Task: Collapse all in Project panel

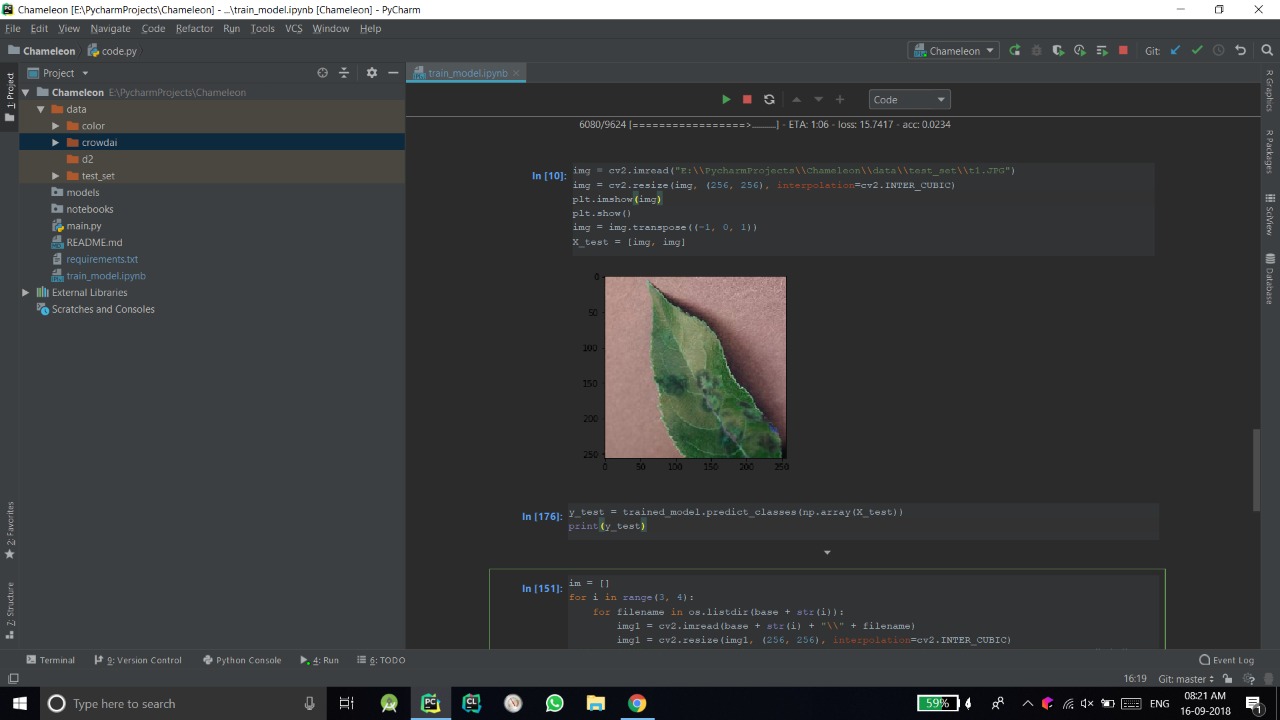Action: (344, 73)
